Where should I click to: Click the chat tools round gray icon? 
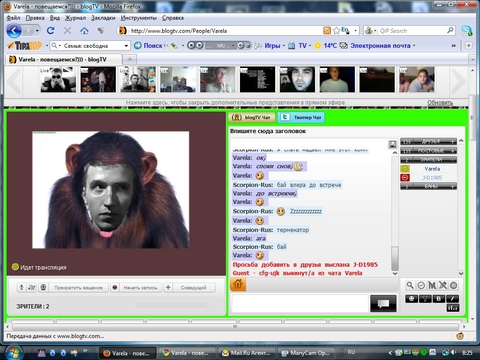(x=453, y=285)
